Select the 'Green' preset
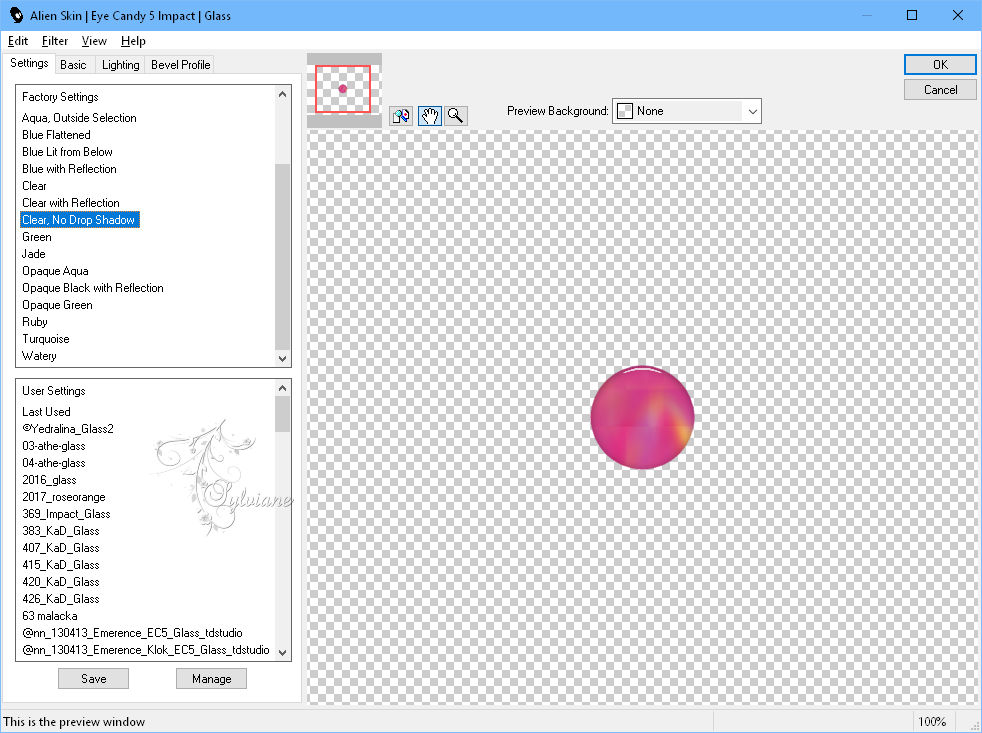The image size is (982, 733). coord(37,237)
